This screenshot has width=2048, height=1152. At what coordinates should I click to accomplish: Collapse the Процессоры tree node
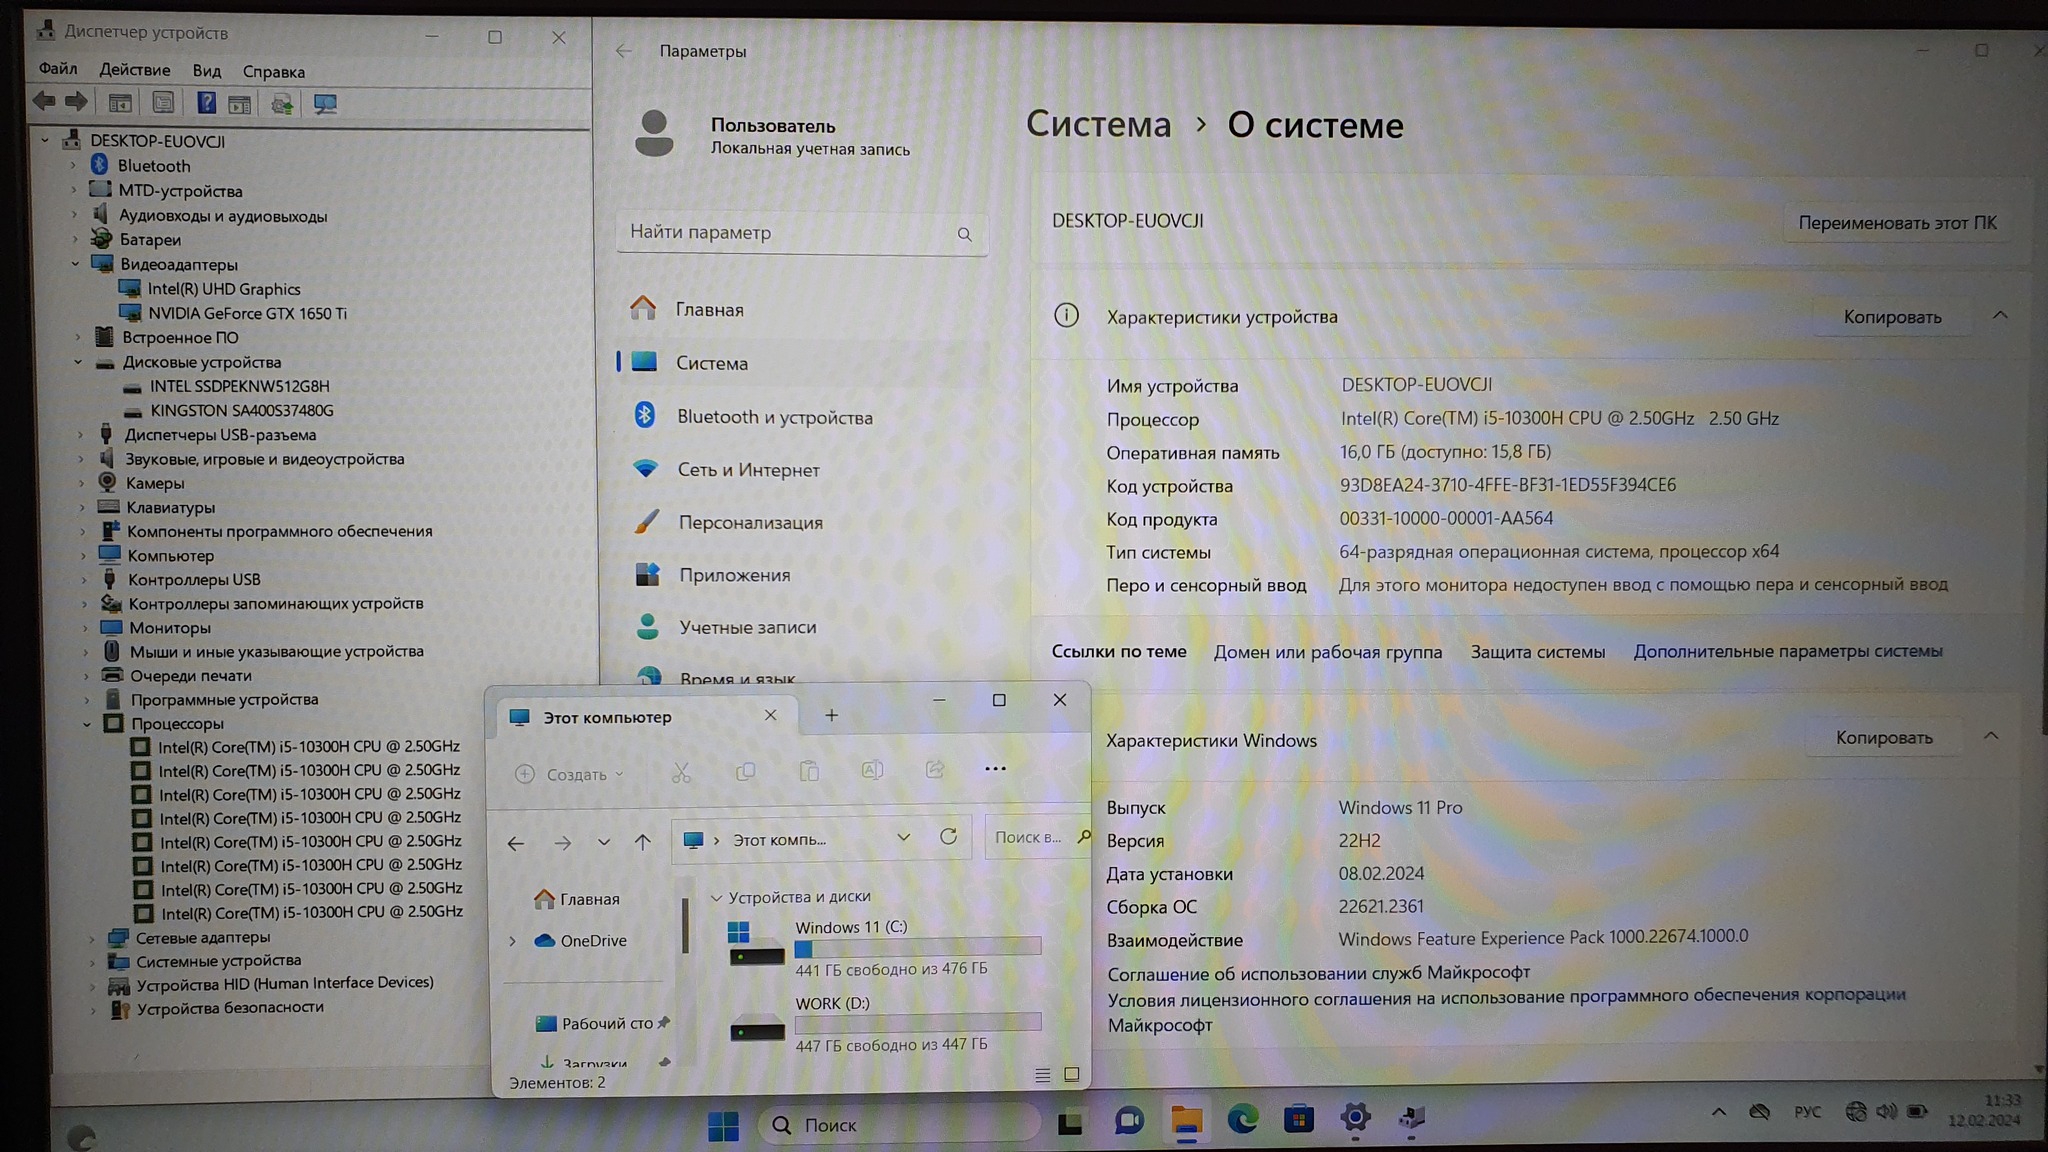point(86,724)
